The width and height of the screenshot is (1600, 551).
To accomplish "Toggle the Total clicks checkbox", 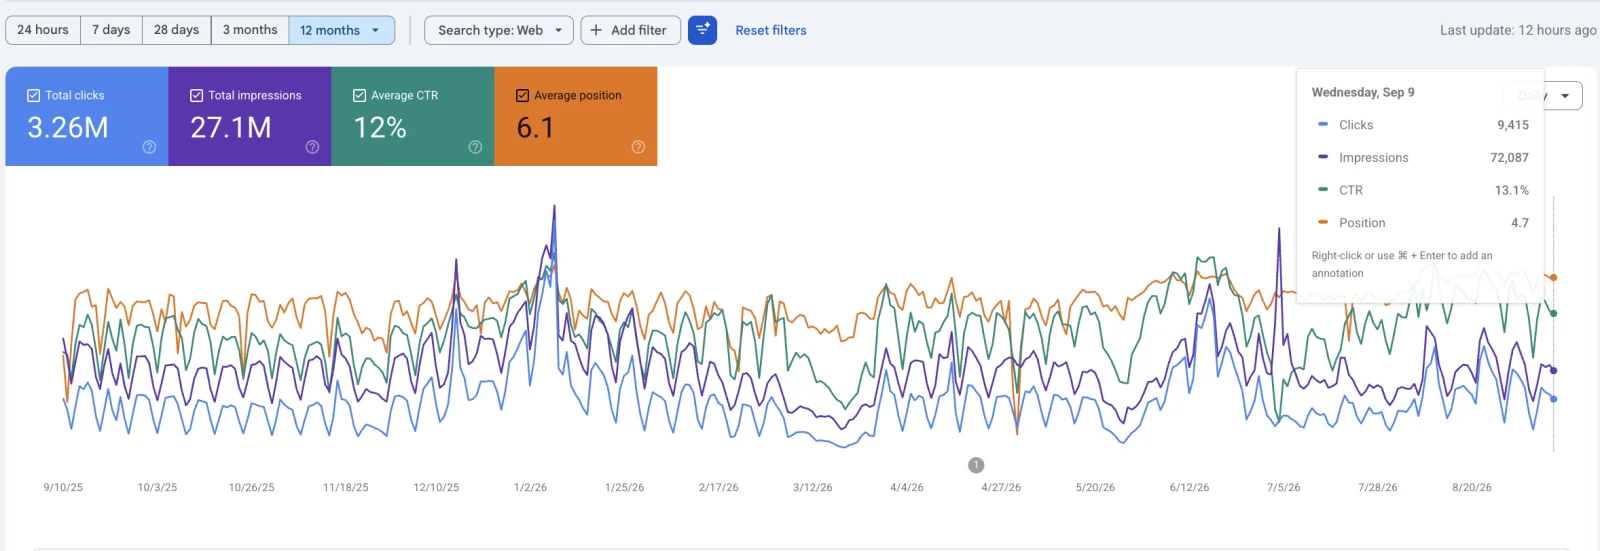I will click(34, 95).
